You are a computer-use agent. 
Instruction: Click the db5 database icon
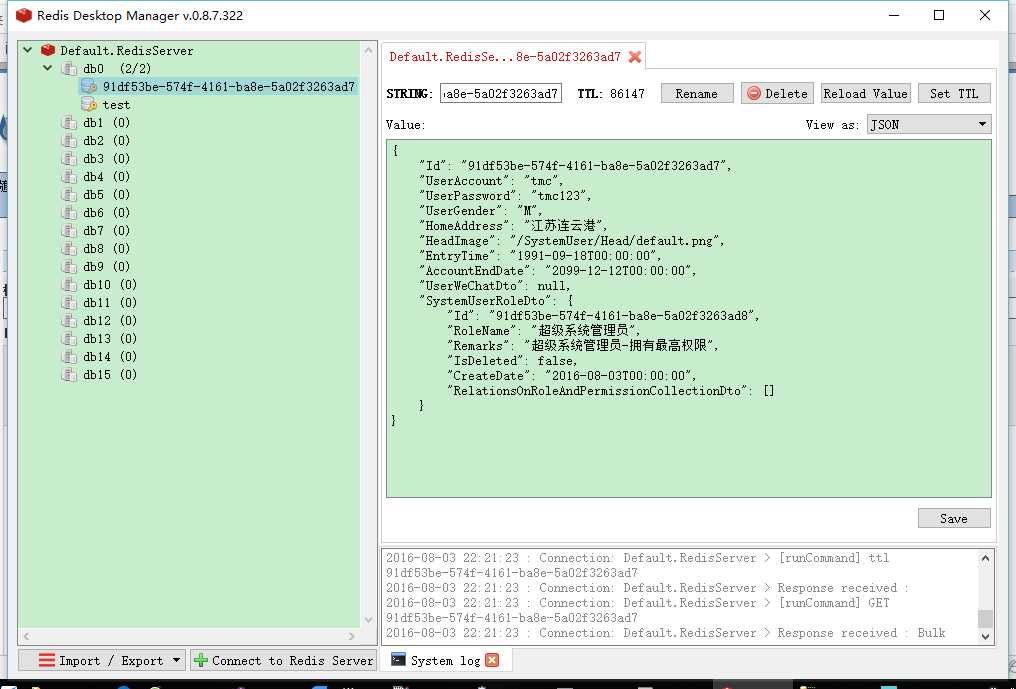pos(69,194)
